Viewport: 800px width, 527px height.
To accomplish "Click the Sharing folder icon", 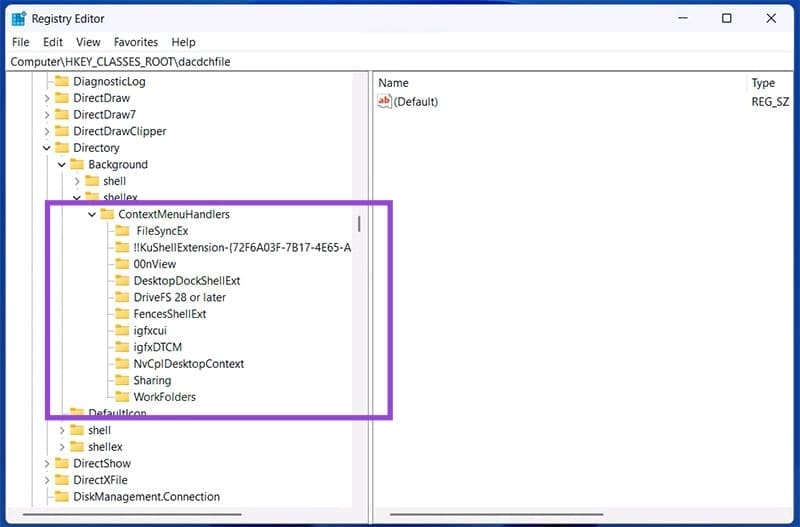I will (122, 380).
